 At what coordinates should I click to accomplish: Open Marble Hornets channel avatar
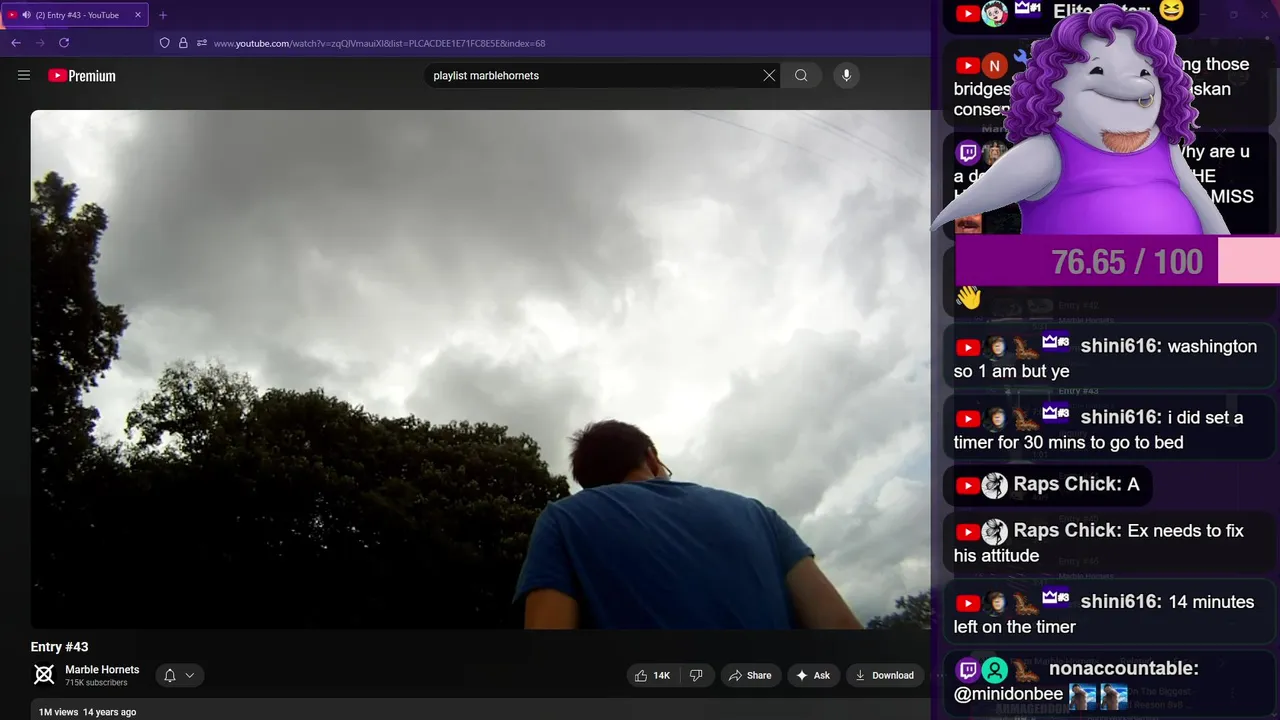[x=44, y=675]
